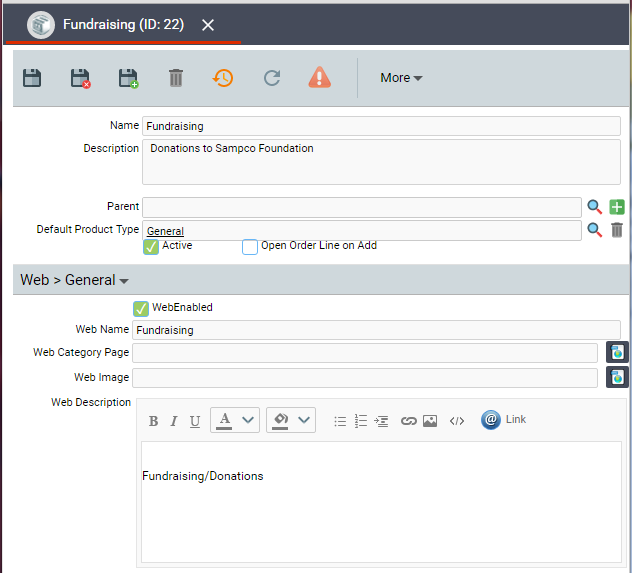
Task: Refresh the record with the reload icon
Action: click(x=272, y=78)
